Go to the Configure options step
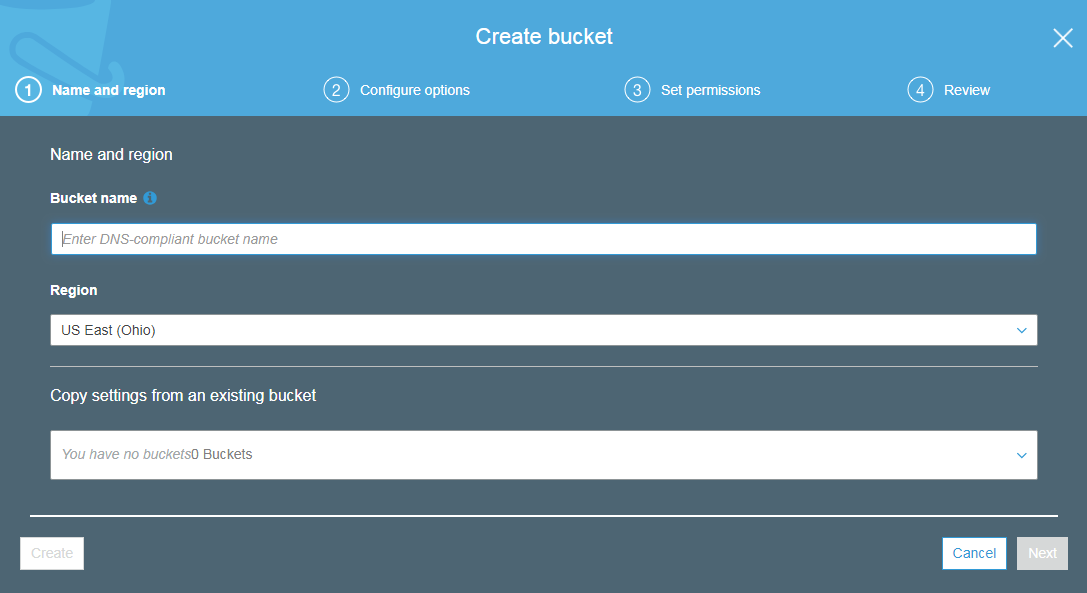Screen dimensions: 1087x593 (415, 90)
